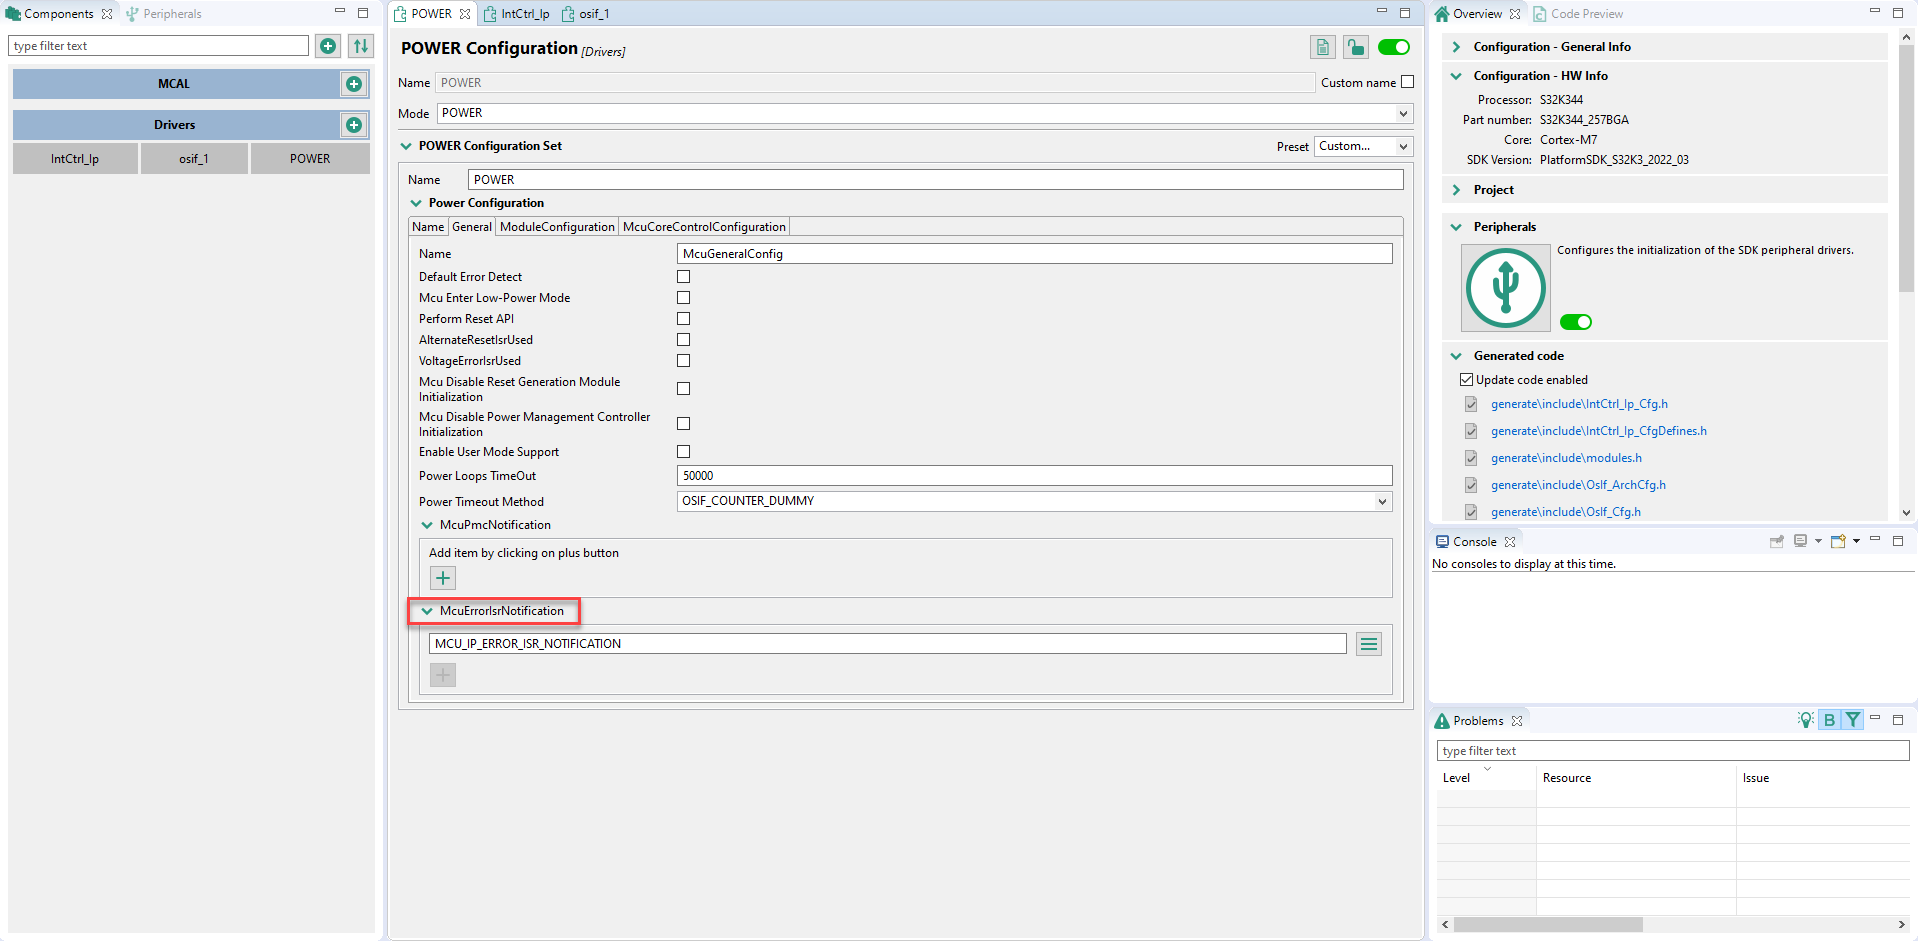This screenshot has width=1918, height=941.
Task: Click the sort components icon in Components panel
Action: 360,45
